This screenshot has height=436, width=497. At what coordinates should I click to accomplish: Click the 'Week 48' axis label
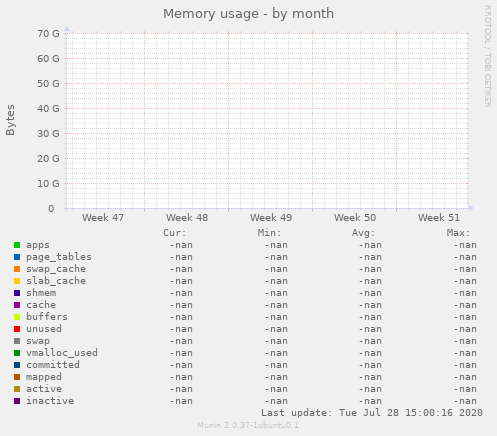pyautogui.click(x=187, y=218)
